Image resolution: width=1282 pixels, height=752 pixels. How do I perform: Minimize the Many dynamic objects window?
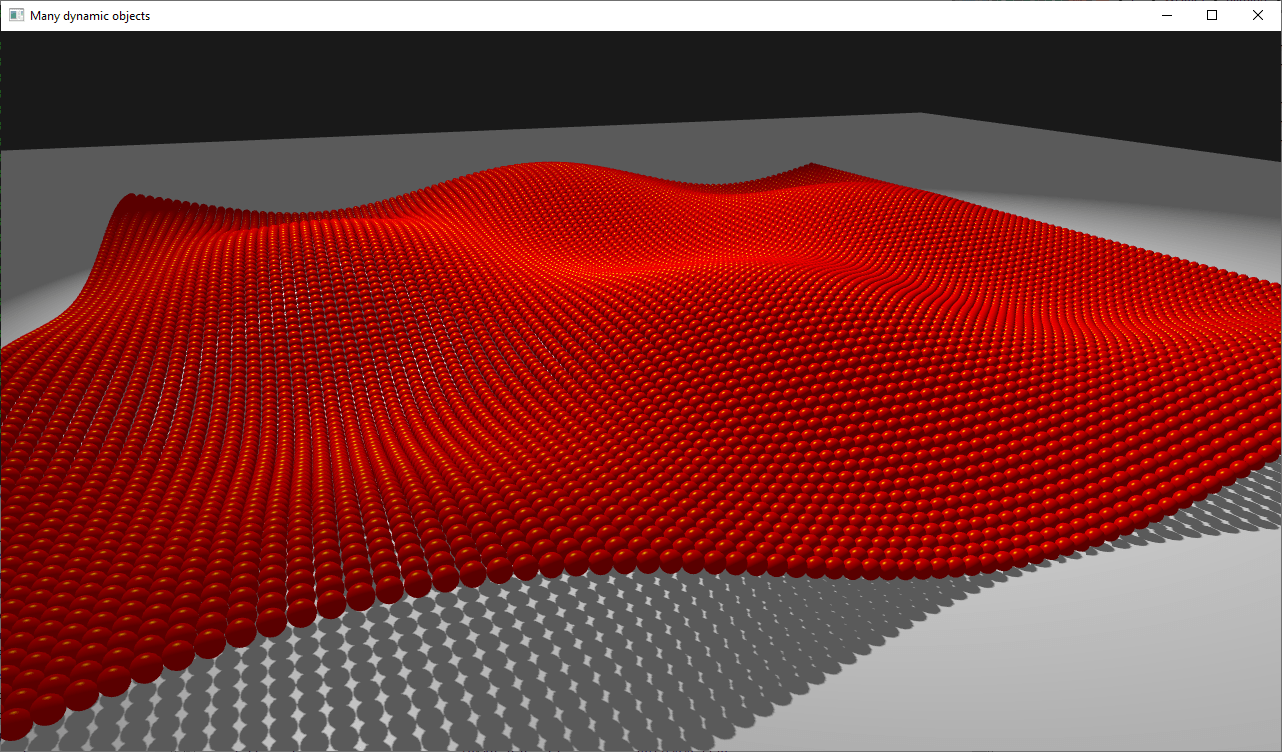(x=1166, y=15)
